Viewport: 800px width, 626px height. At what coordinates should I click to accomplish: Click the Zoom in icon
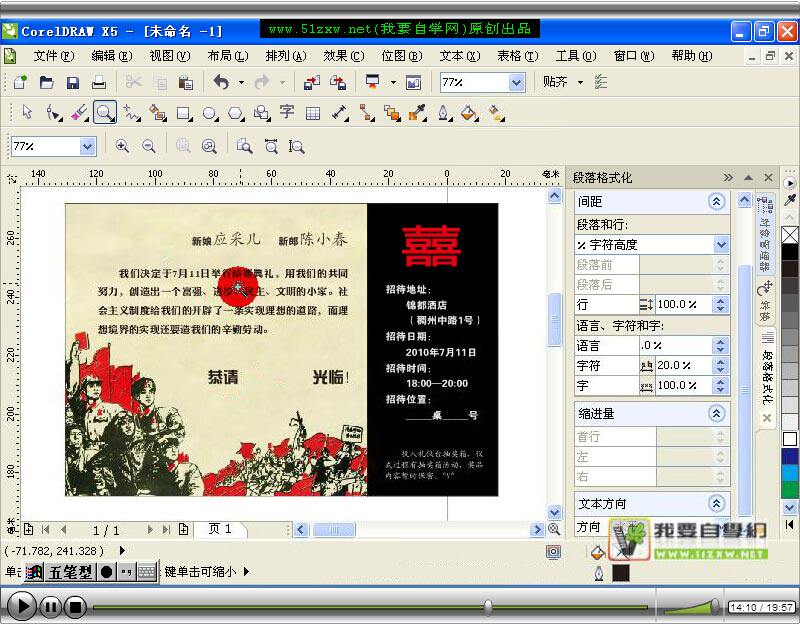[x=122, y=146]
